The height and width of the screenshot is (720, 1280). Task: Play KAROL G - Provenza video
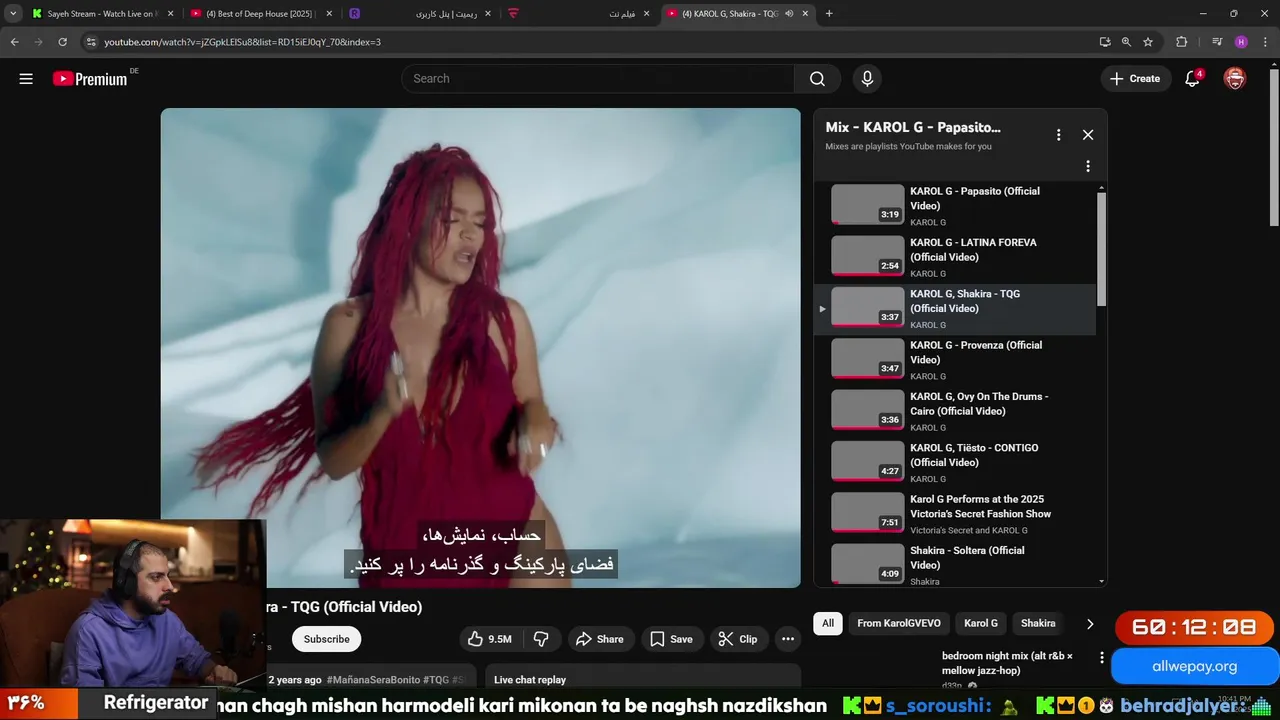coord(955,360)
